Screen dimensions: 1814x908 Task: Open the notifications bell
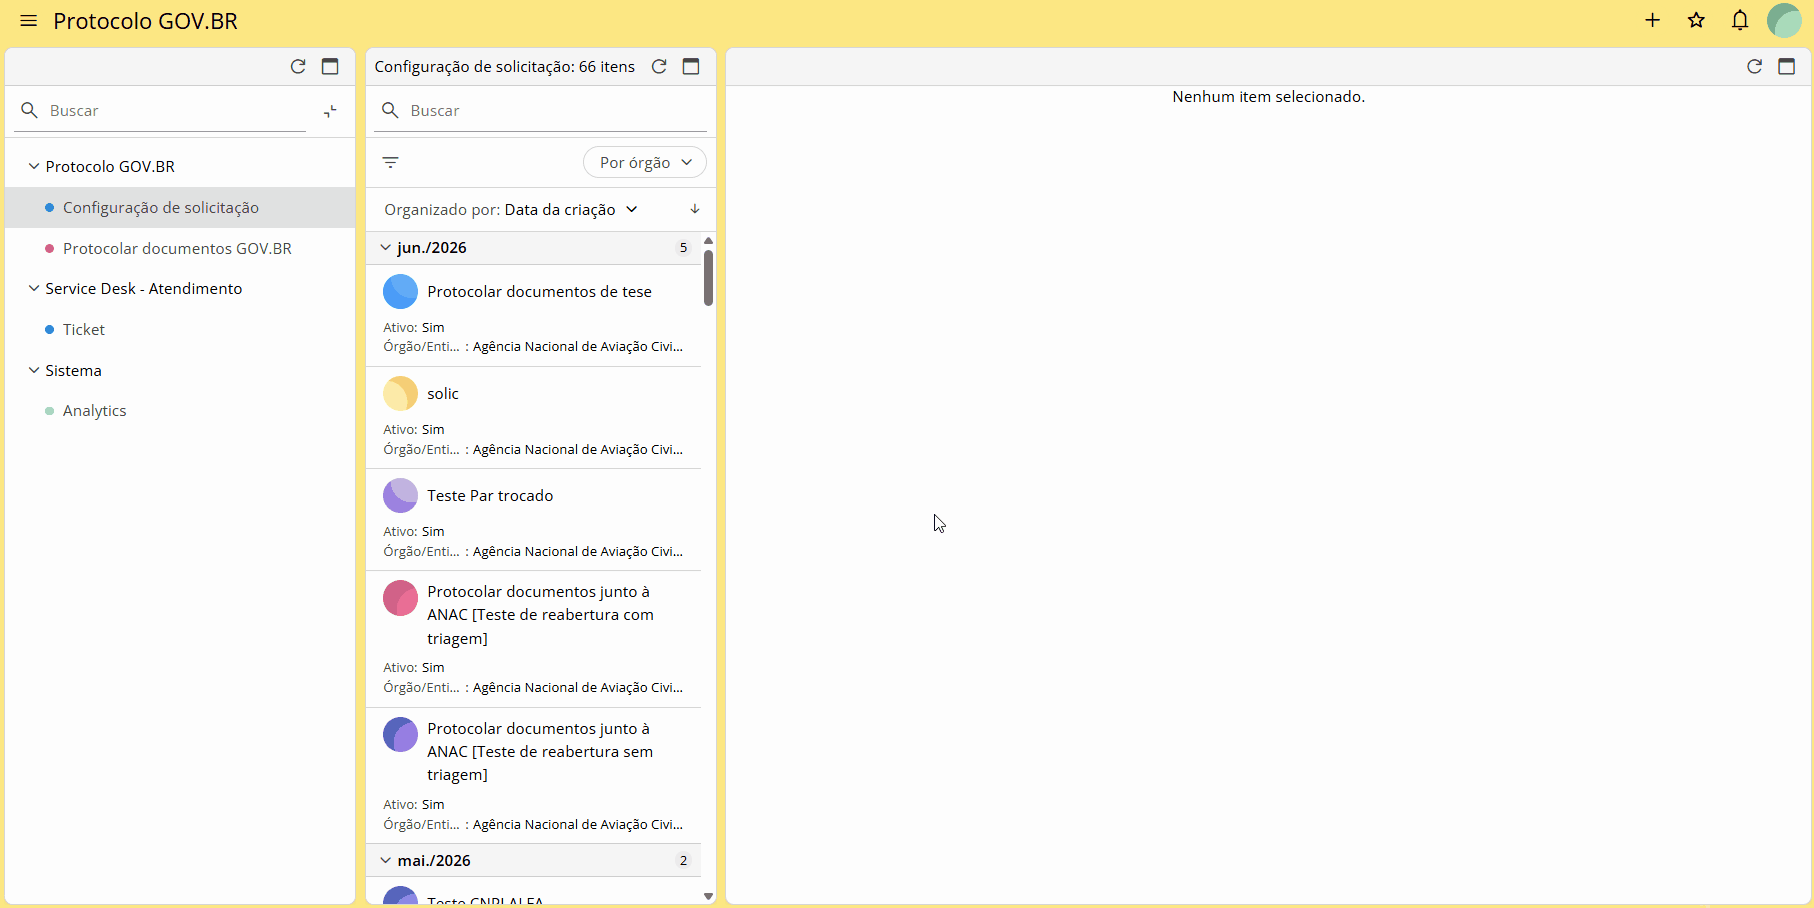click(1740, 20)
